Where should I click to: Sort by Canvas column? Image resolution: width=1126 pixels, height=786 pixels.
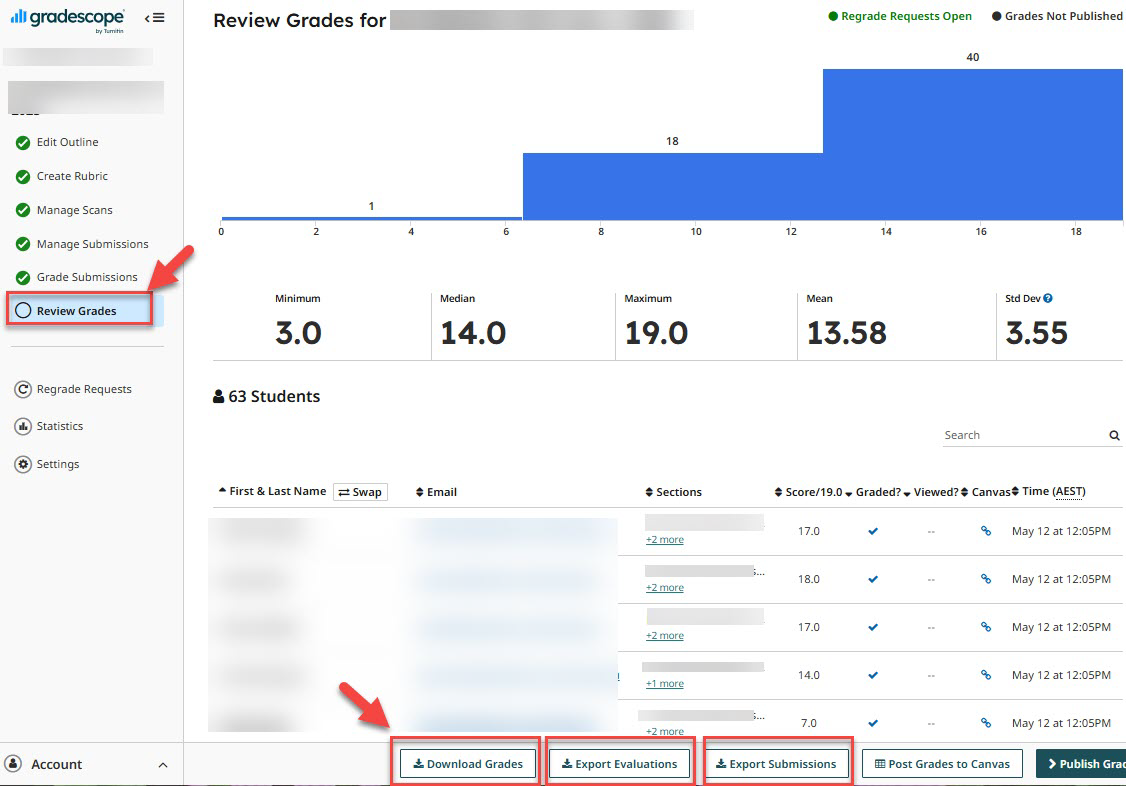tap(986, 492)
